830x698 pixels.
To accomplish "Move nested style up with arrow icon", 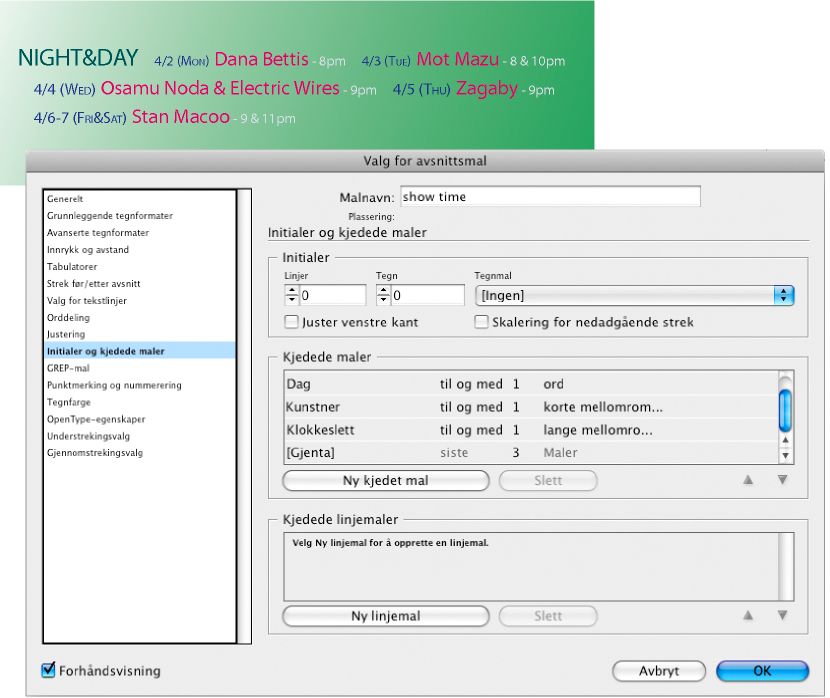I will coord(747,480).
